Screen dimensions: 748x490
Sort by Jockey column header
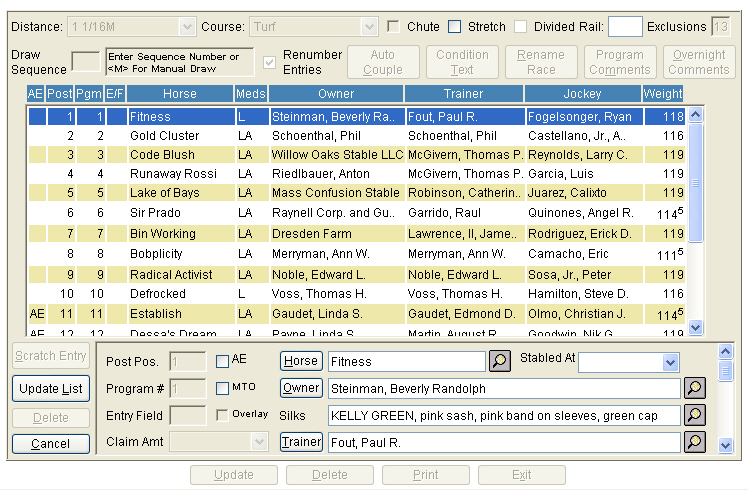pyautogui.click(x=582, y=94)
